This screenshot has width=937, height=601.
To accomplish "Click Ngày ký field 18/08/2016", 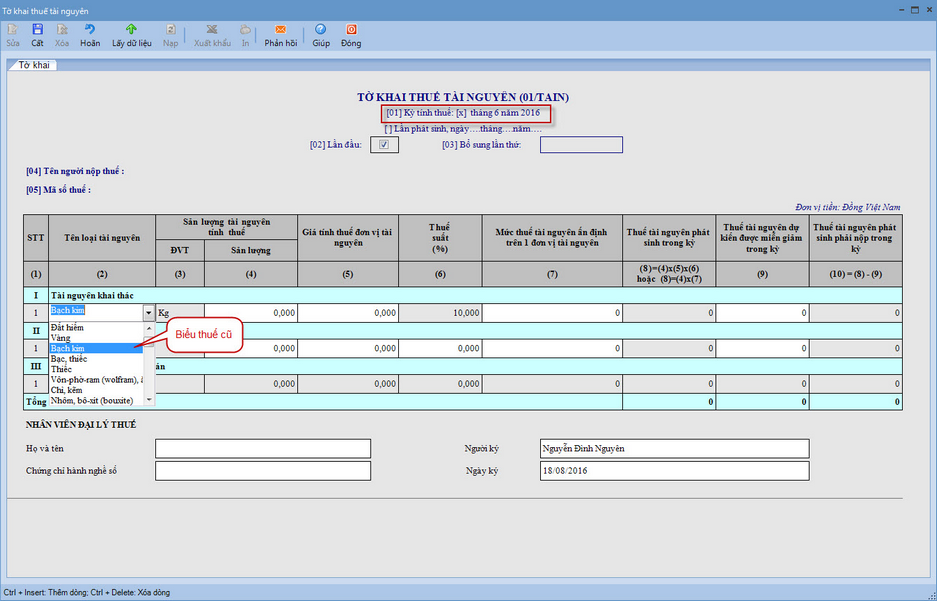I will [675, 471].
